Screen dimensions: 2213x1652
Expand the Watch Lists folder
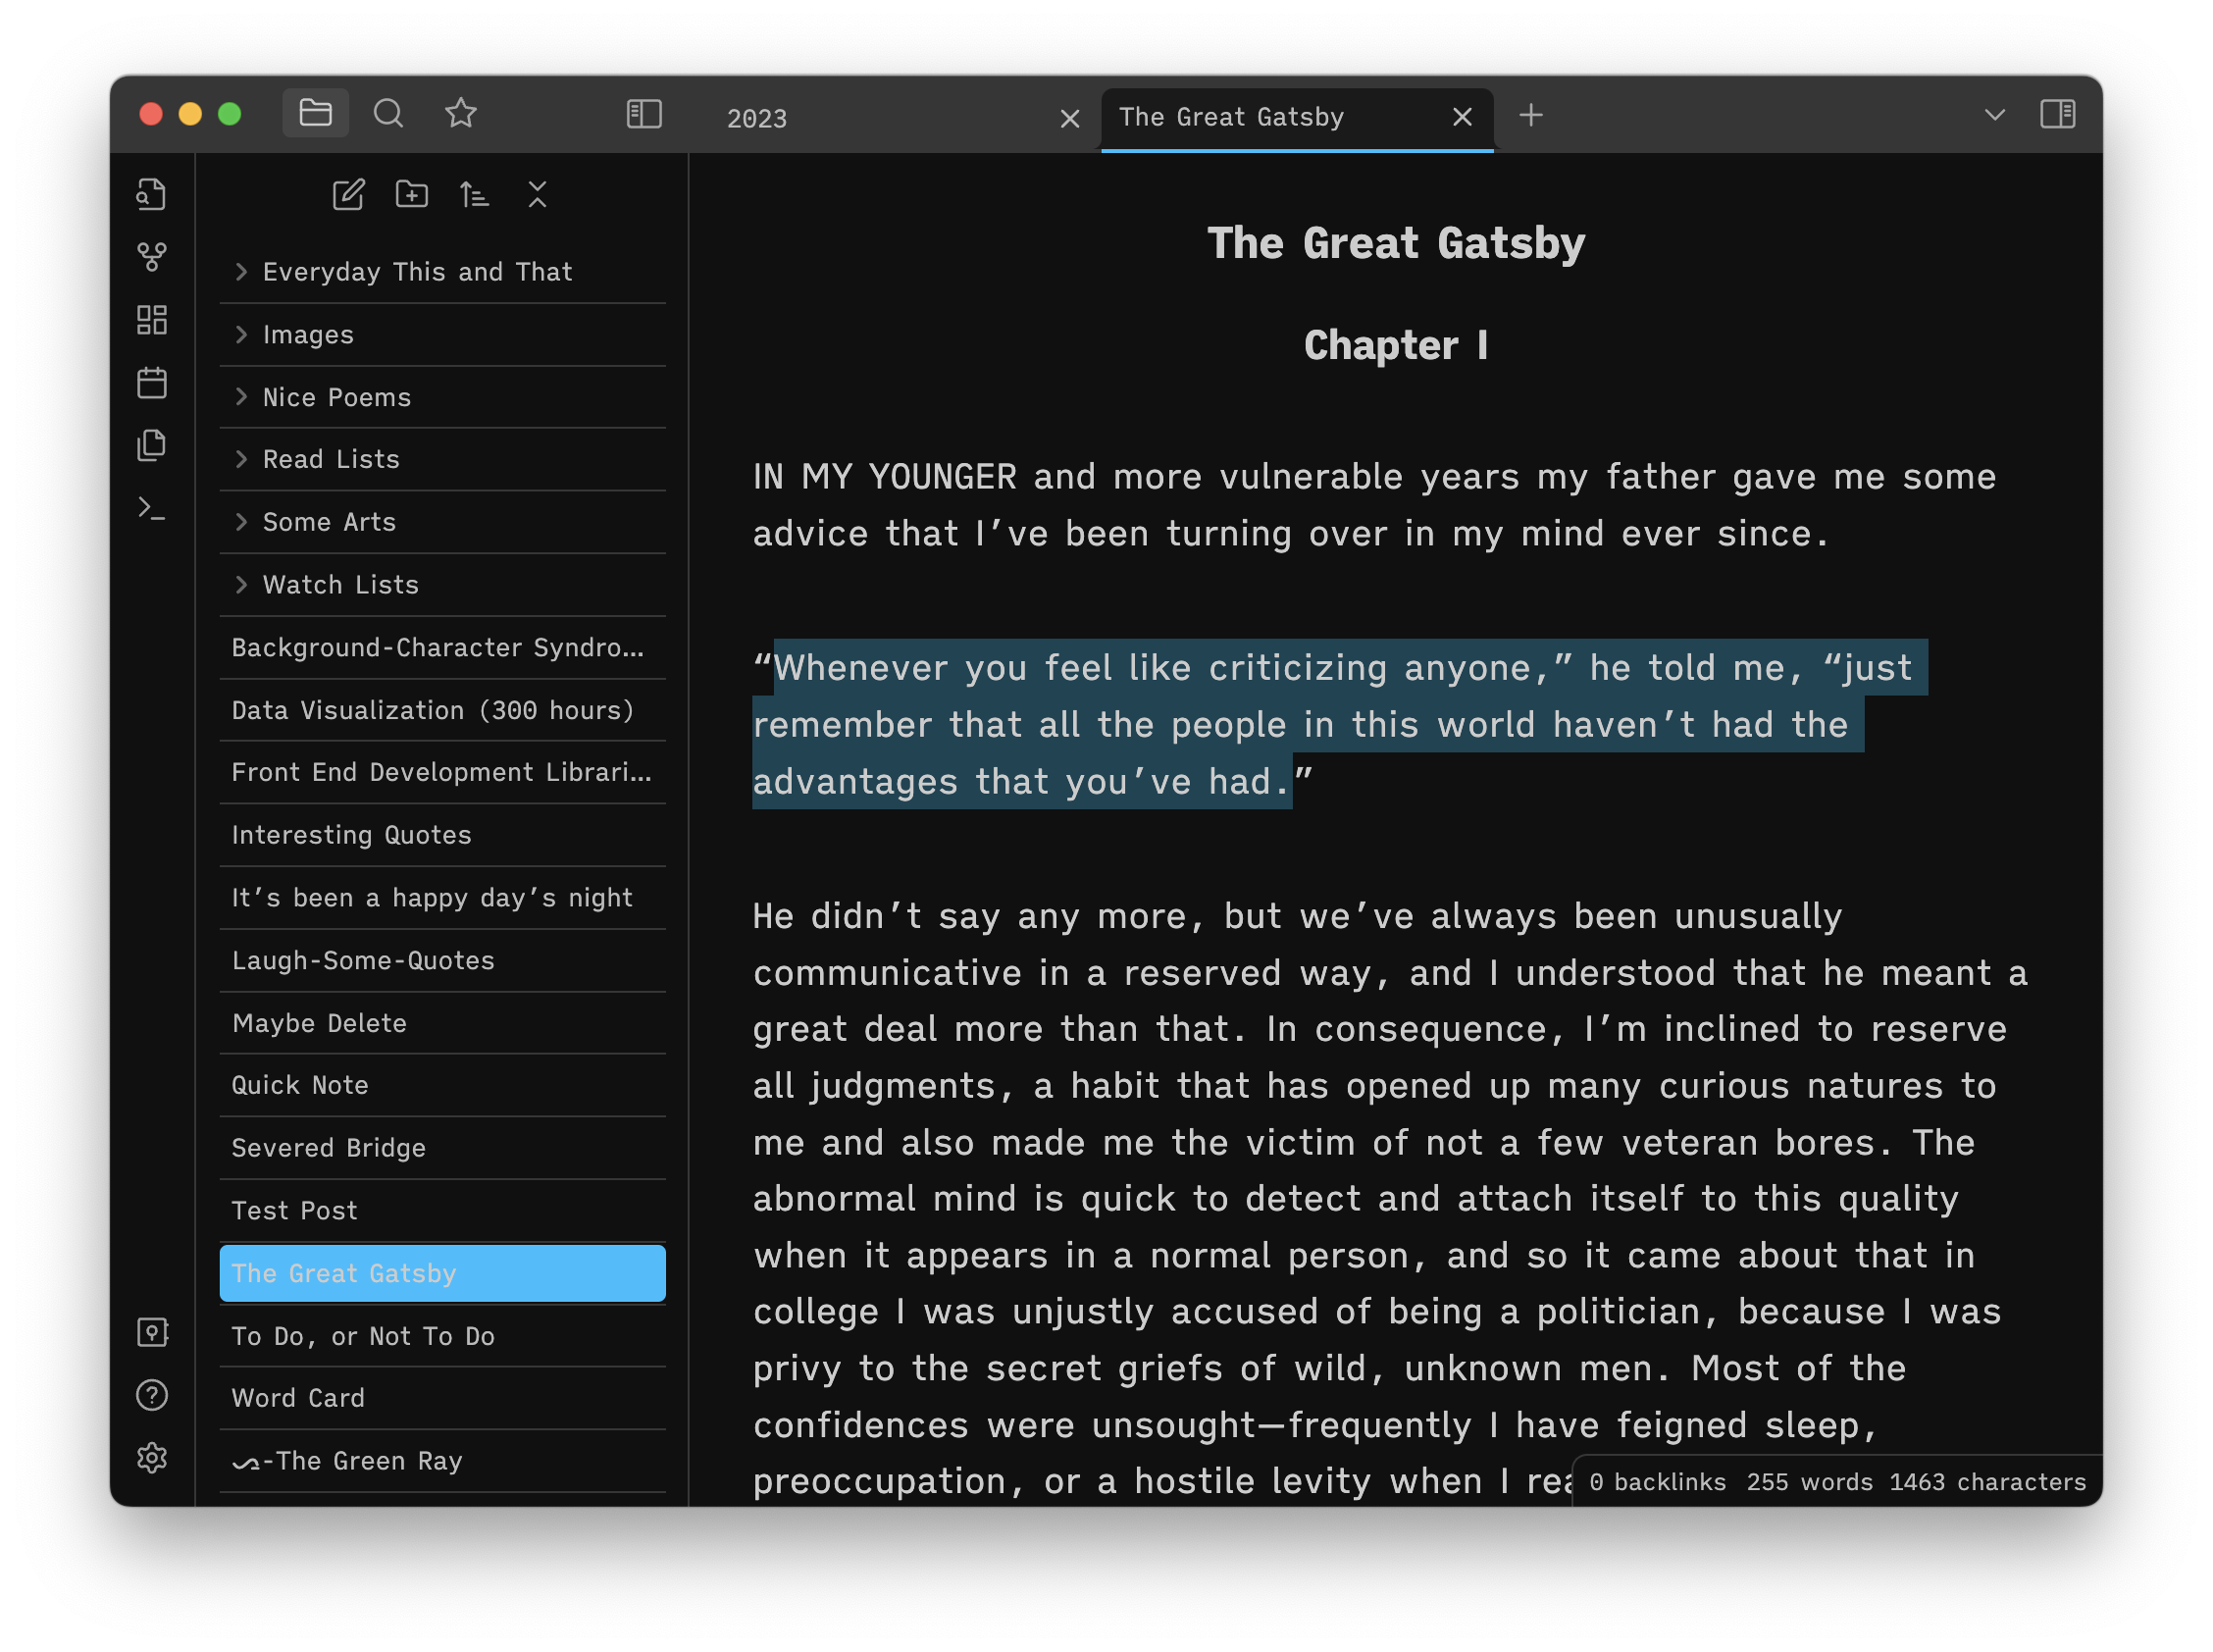[x=442, y=585]
